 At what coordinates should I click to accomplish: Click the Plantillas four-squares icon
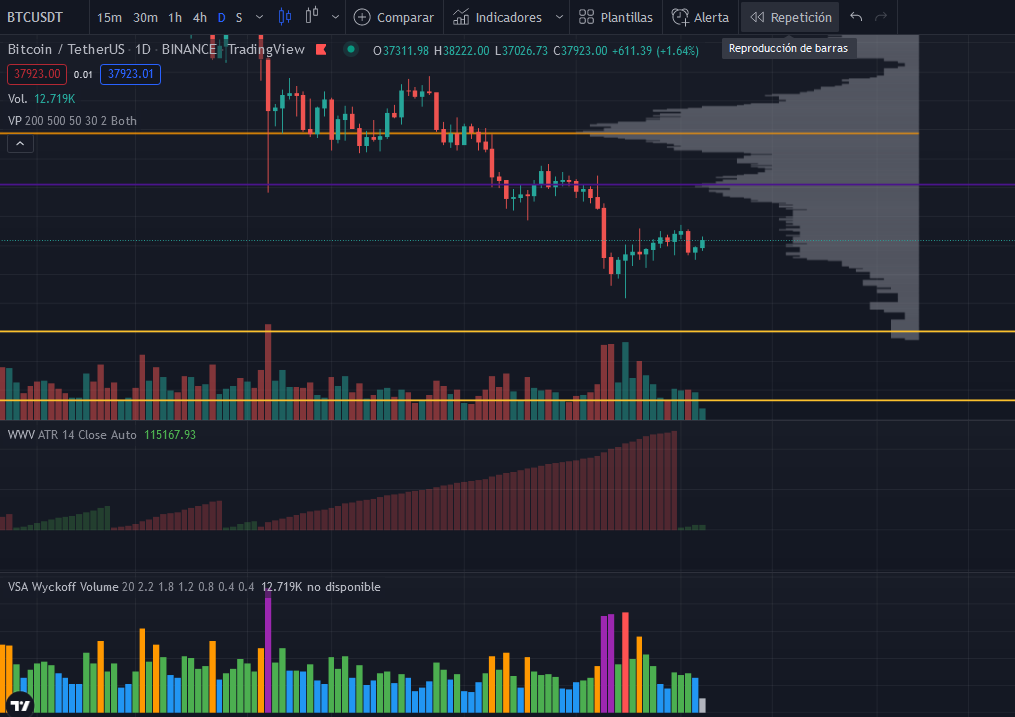[x=586, y=17]
